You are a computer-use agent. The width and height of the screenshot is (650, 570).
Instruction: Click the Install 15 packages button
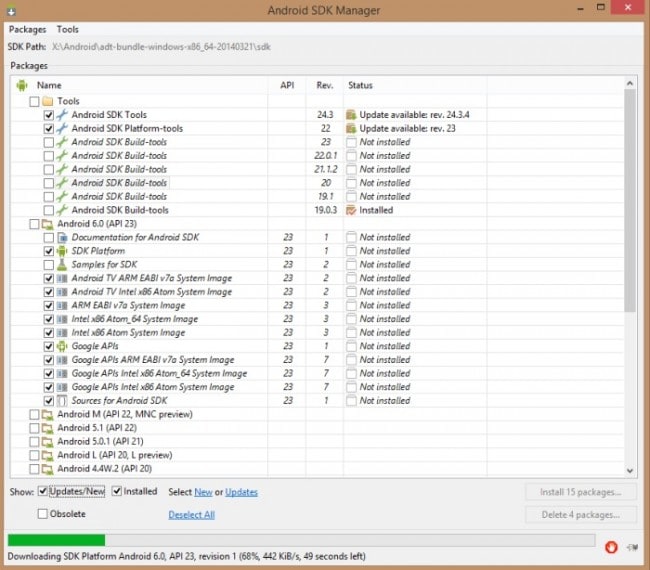pos(580,492)
